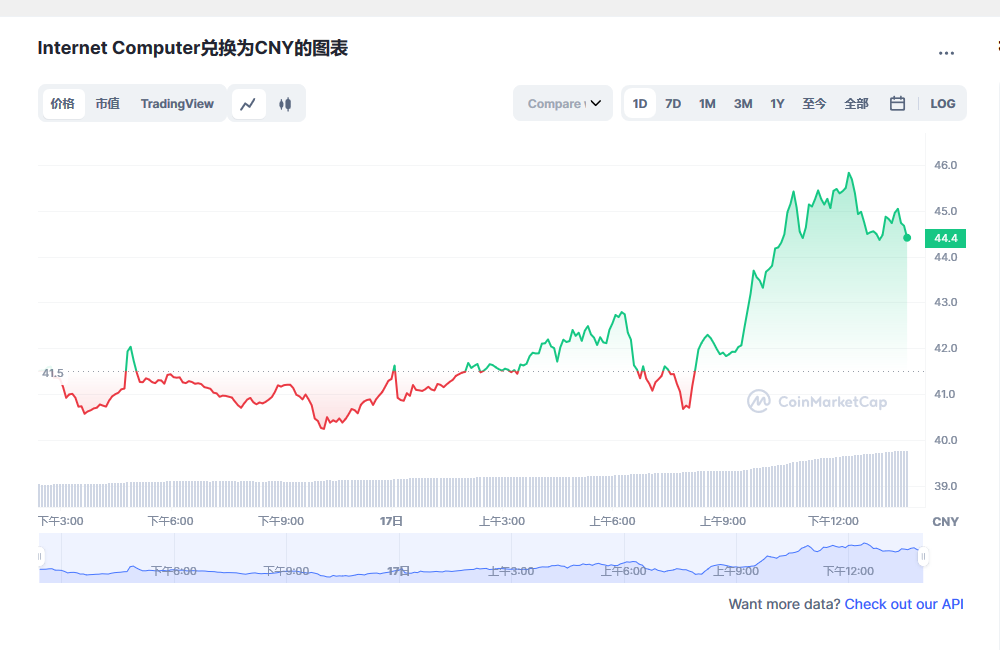Grab the right range slider handle
The height and width of the screenshot is (650, 1000).
923,557
